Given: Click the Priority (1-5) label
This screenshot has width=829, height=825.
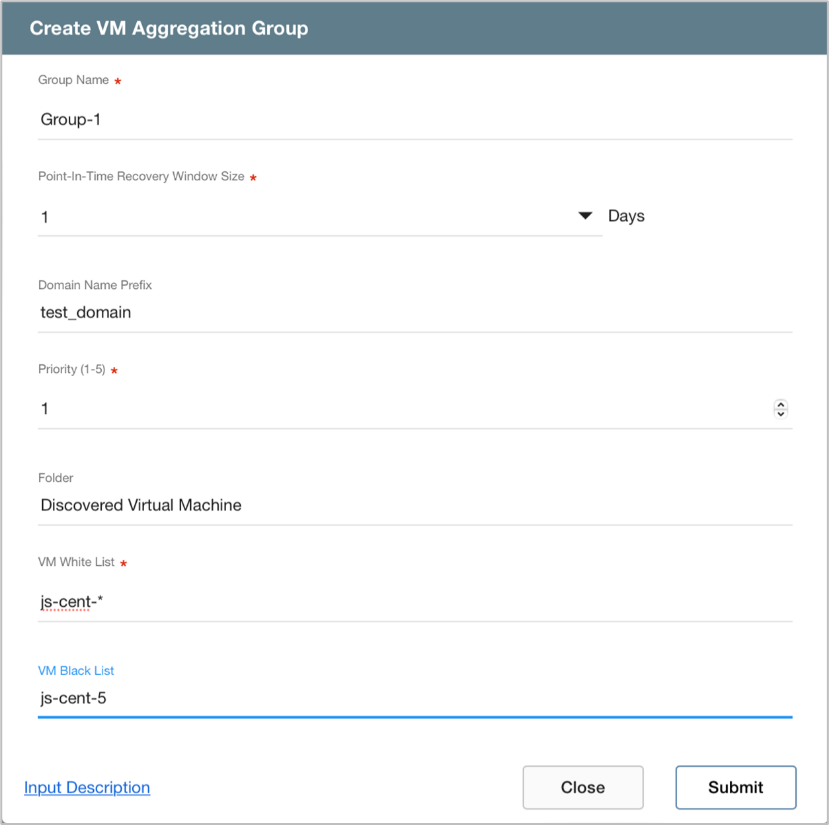Looking at the screenshot, I should [72, 370].
